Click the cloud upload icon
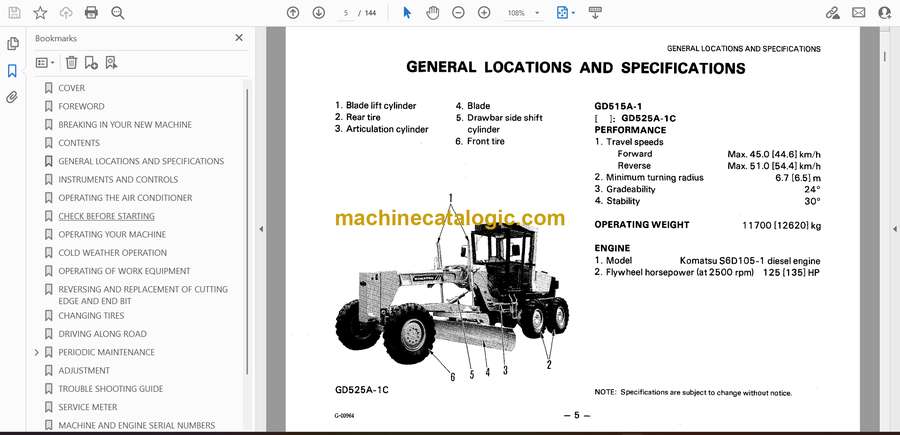This screenshot has width=900, height=435. point(66,13)
